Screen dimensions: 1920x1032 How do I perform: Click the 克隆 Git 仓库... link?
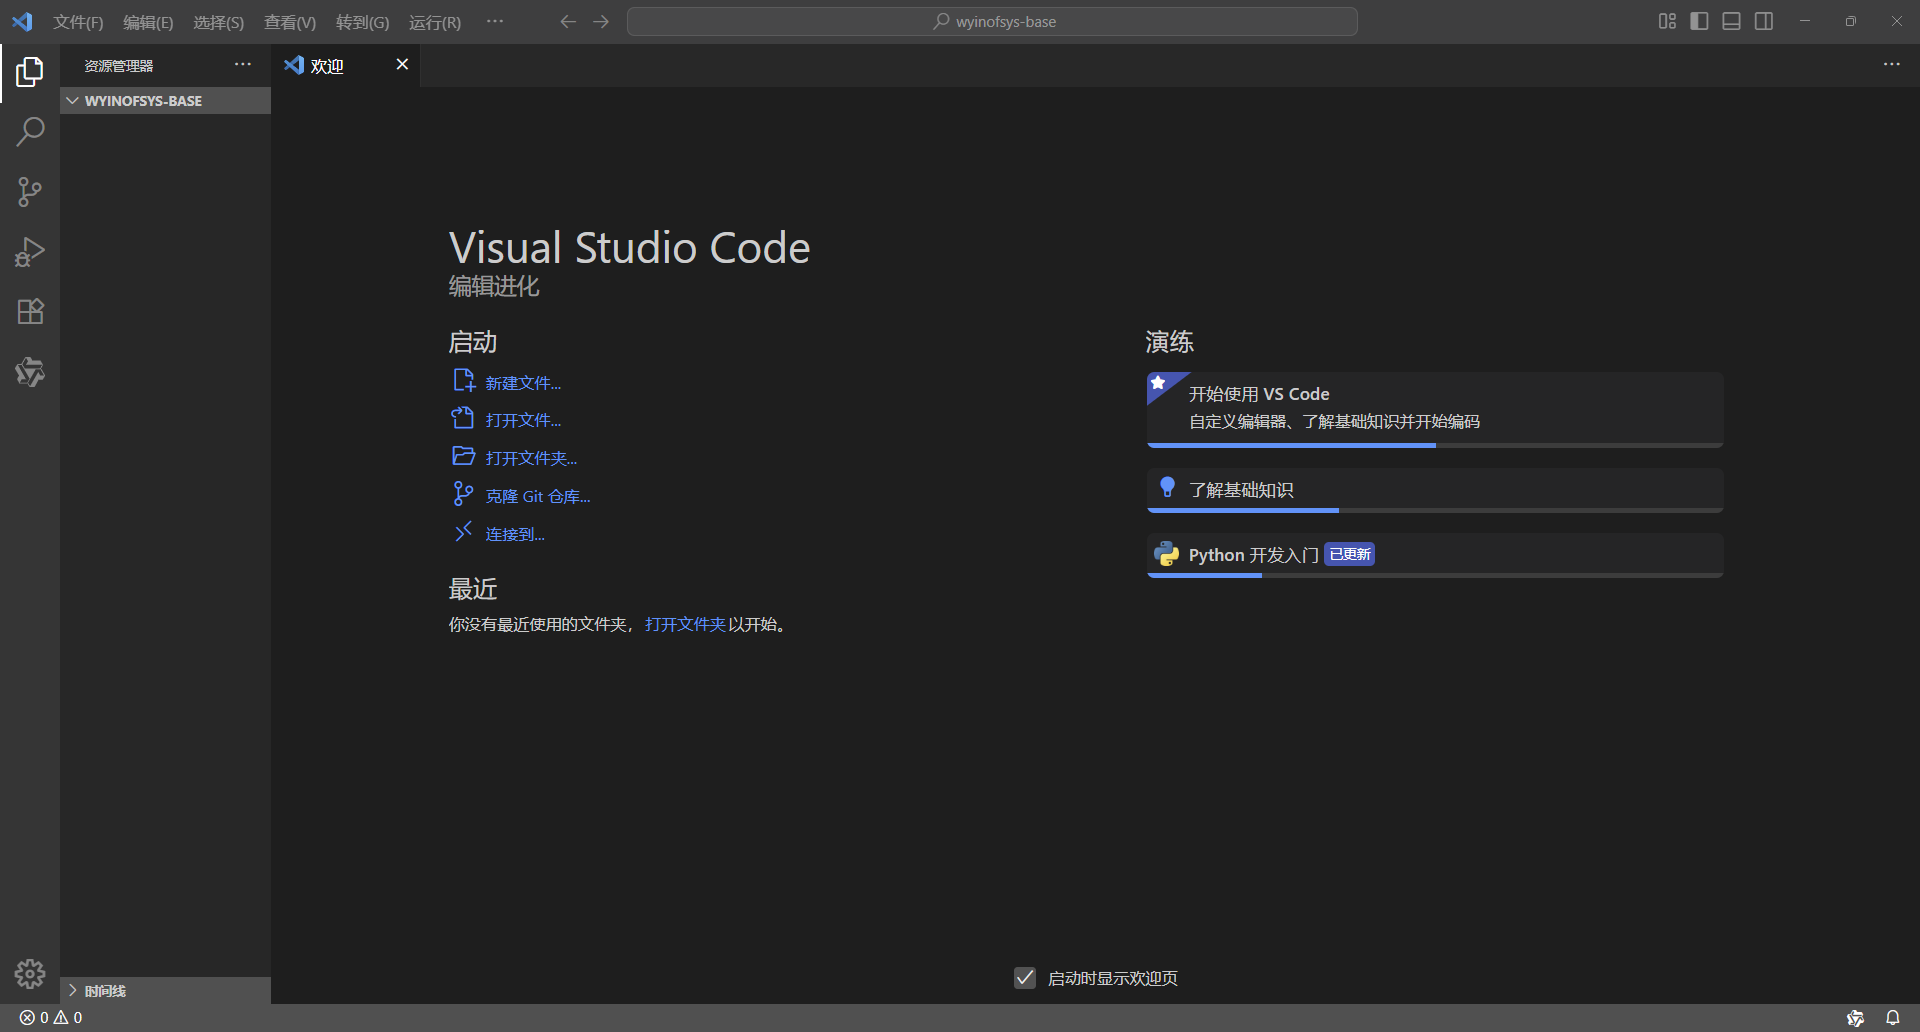[x=538, y=496]
